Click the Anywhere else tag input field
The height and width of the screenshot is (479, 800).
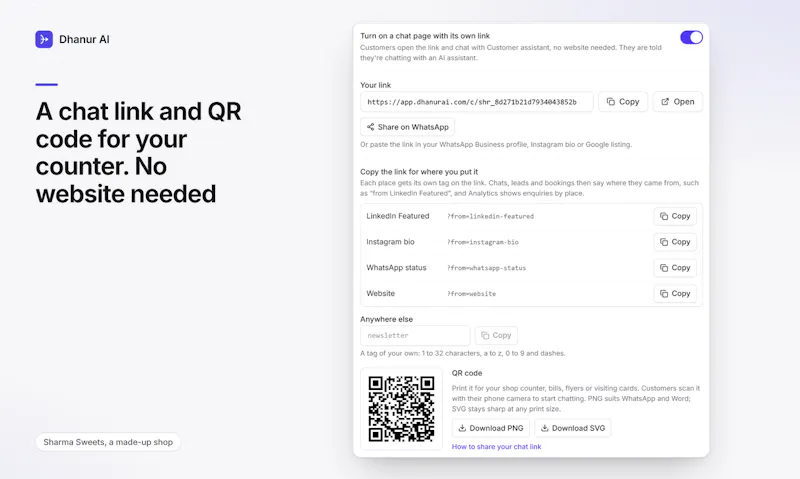pos(415,336)
